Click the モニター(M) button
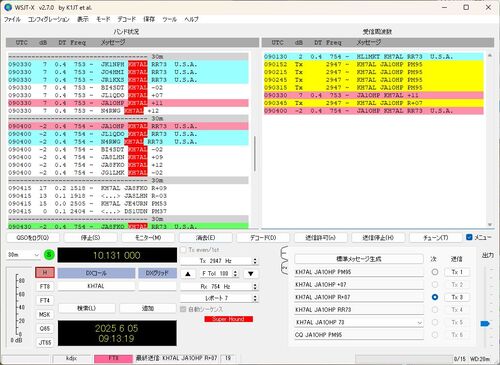Viewport: 500px width, 365px height. (148, 238)
